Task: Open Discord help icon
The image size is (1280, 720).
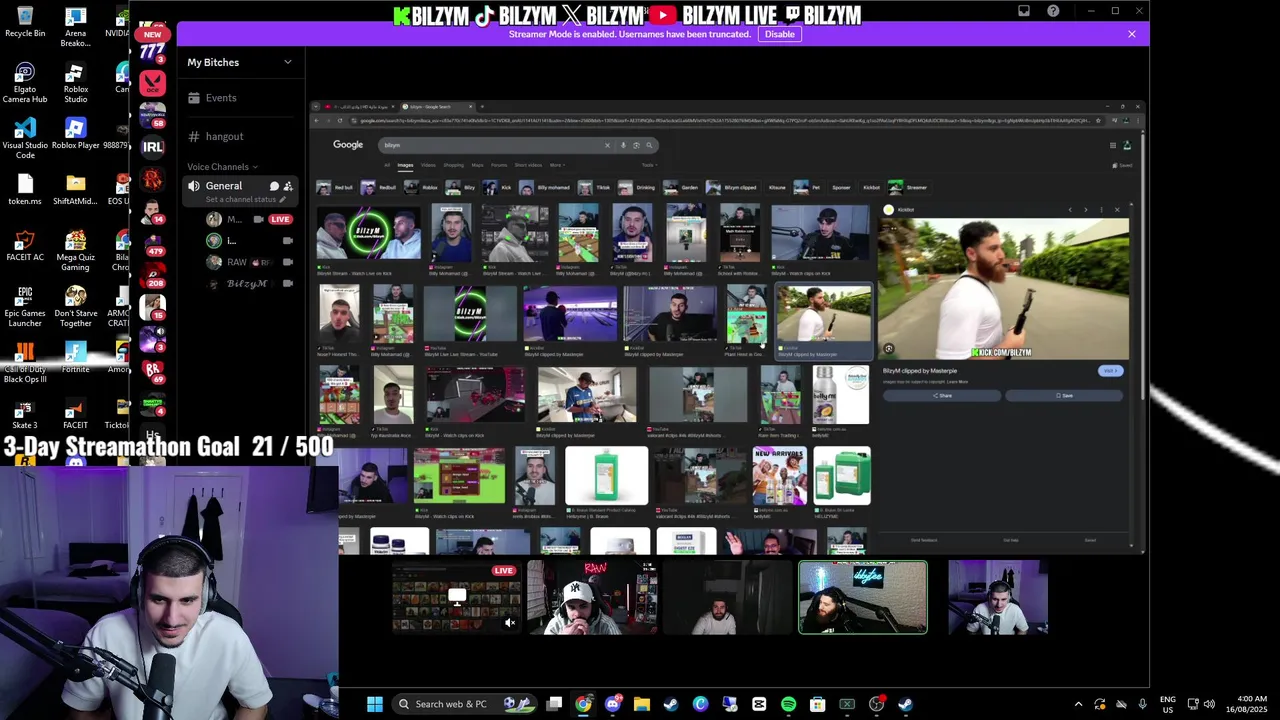Action: [1053, 11]
